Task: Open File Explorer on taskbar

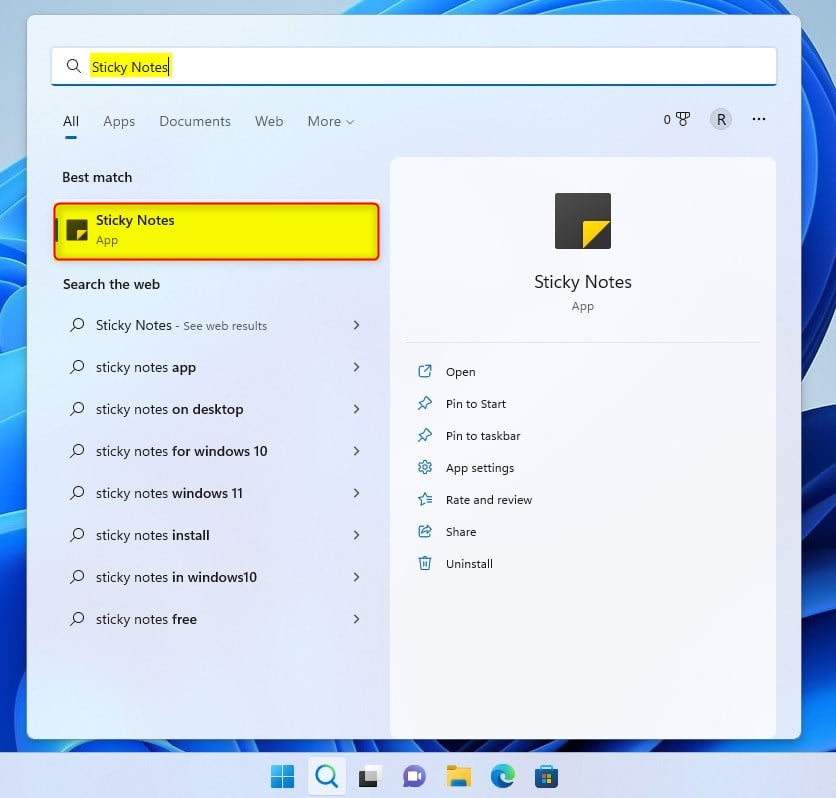Action: point(459,776)
